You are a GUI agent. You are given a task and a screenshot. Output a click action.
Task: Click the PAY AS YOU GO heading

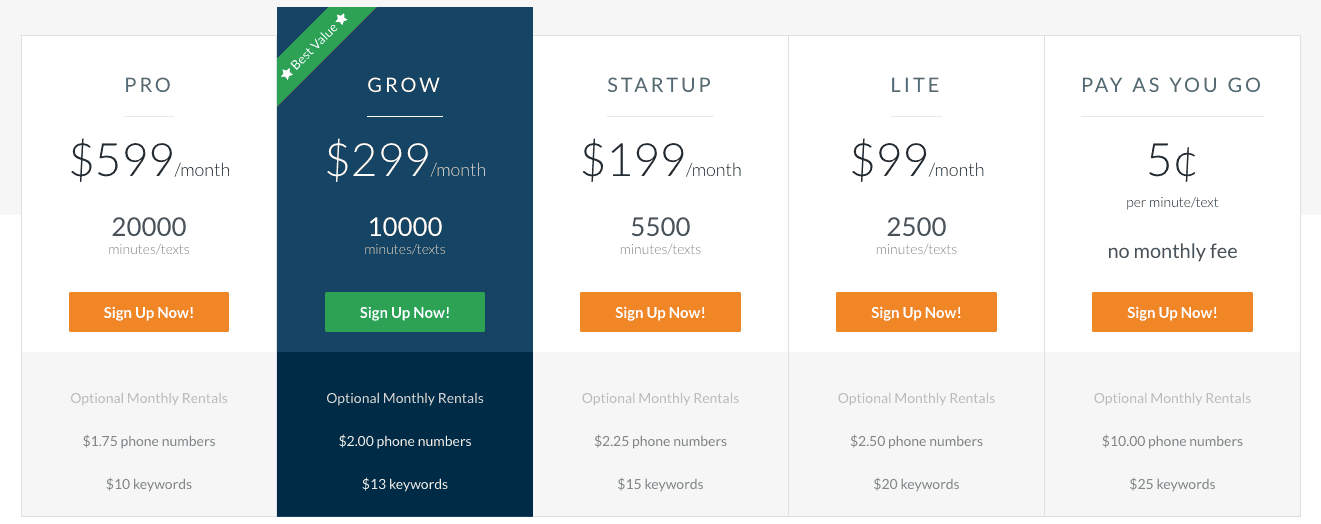point(1172,85)
